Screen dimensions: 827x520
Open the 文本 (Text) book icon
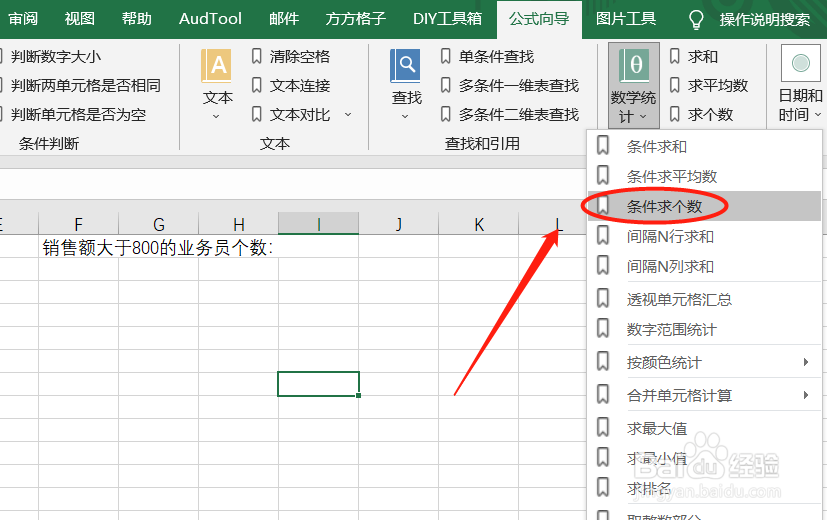tap(216, 66)
